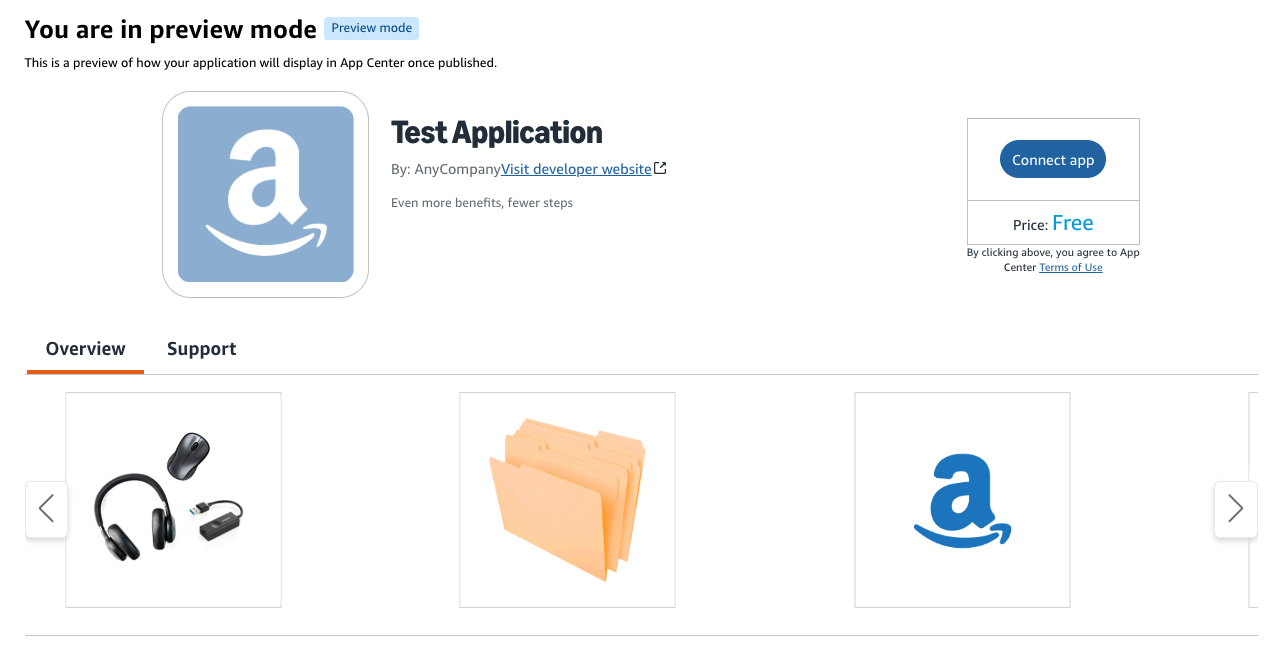Switch to the Overview tab
The height and width of the screenshot is (654, 1271).
point(86,349)
